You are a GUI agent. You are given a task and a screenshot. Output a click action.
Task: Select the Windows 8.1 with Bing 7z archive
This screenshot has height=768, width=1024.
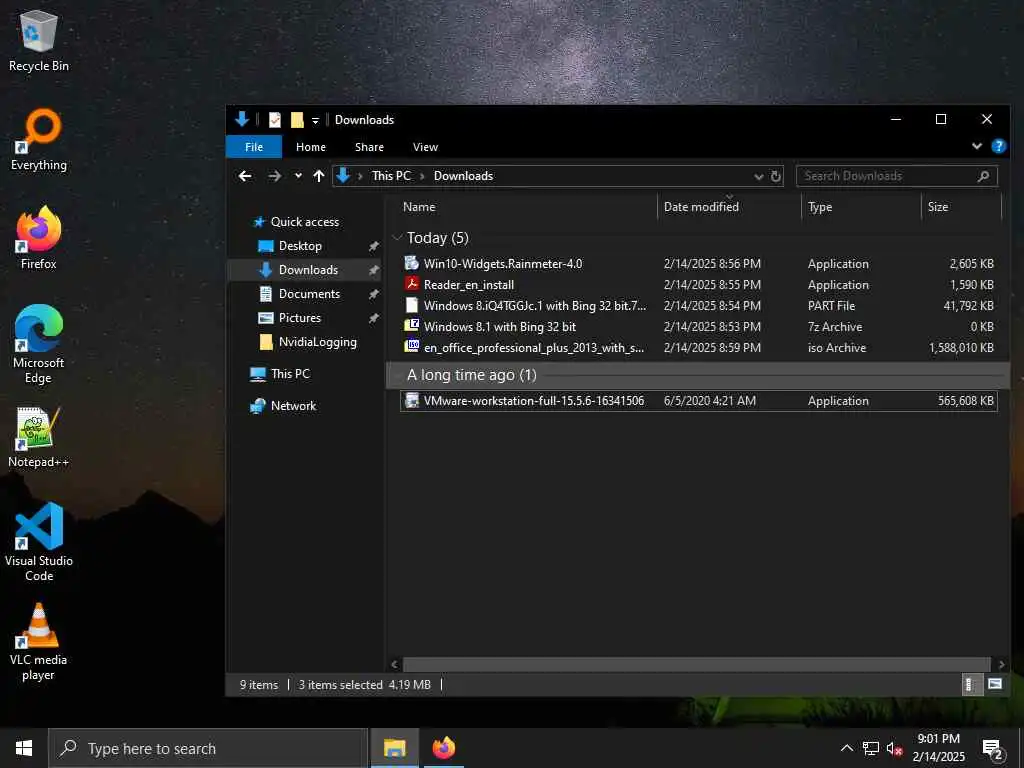tap(697, 327)
